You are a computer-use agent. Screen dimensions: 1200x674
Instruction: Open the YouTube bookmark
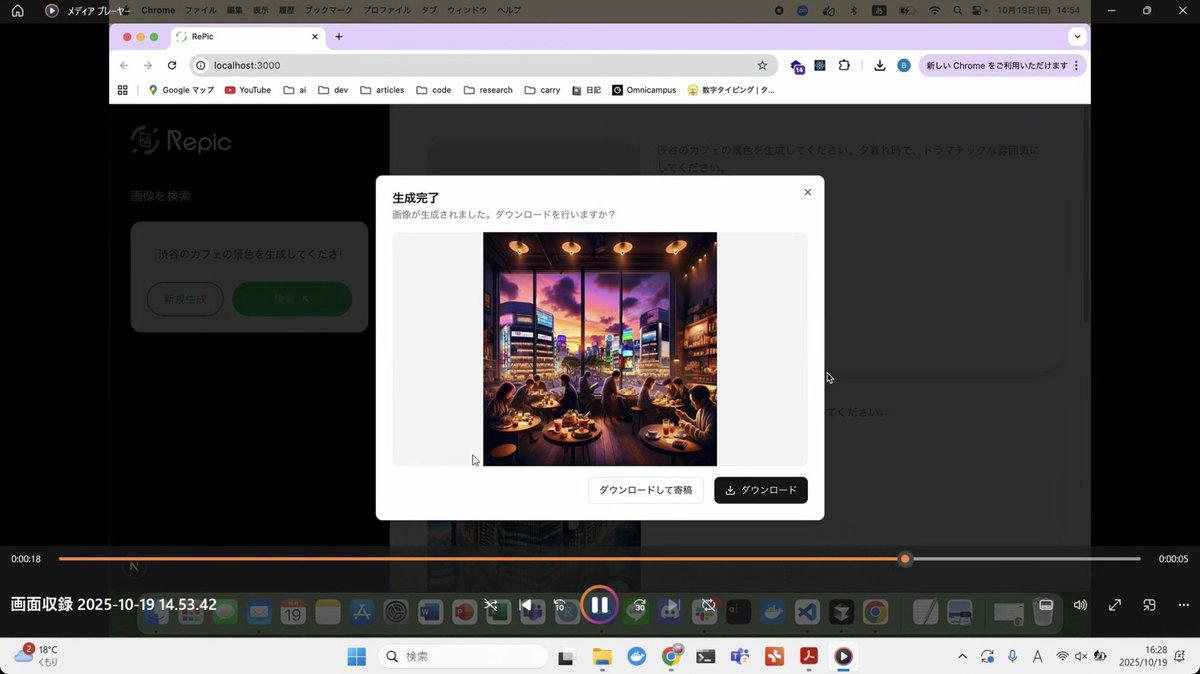click(248, 90)
